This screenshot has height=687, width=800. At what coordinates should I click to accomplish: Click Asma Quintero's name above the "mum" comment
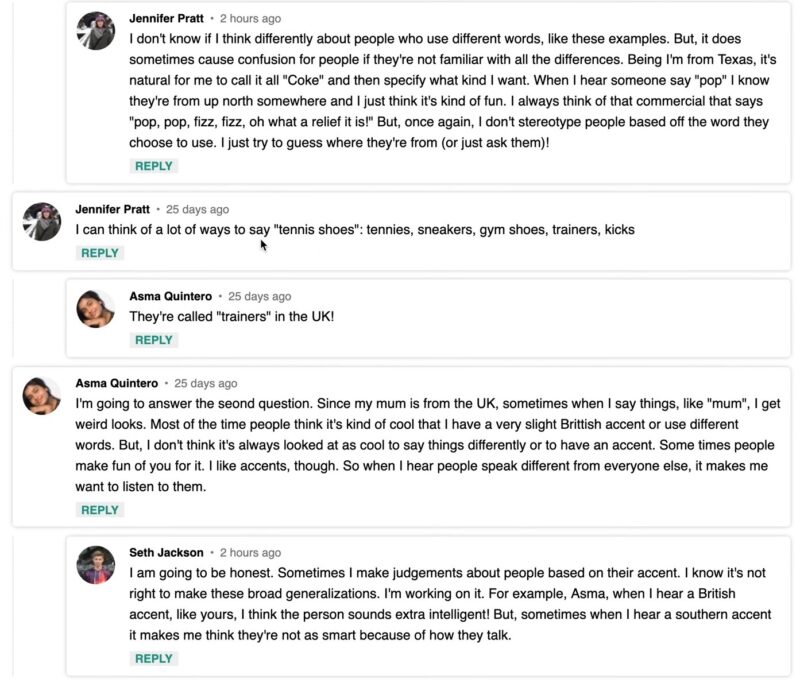point(116,383)
